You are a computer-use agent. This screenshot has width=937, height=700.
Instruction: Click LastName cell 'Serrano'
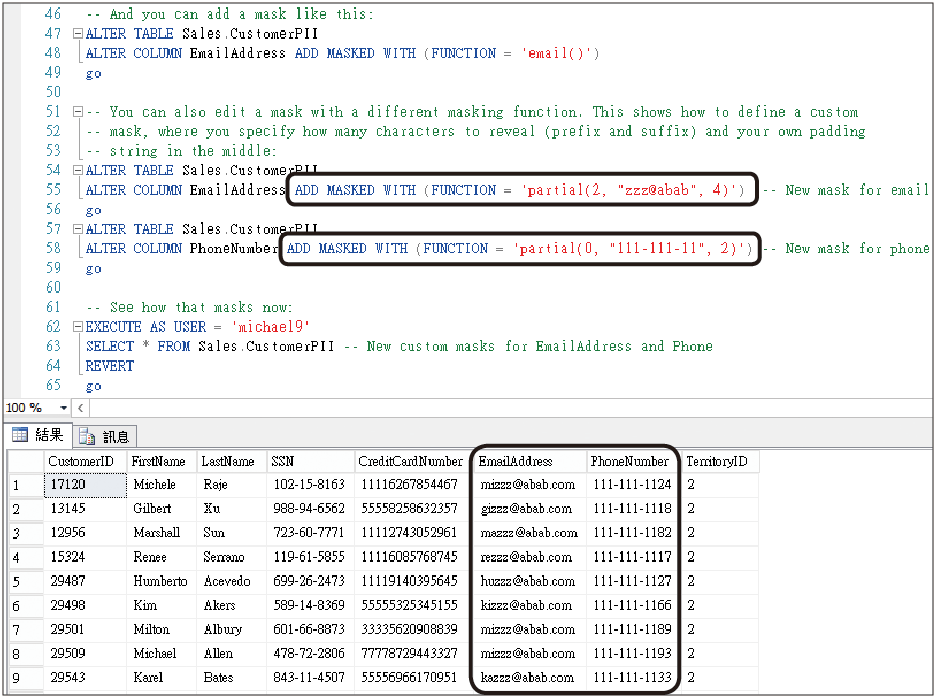pyautogui.click(x=231, y=557)
